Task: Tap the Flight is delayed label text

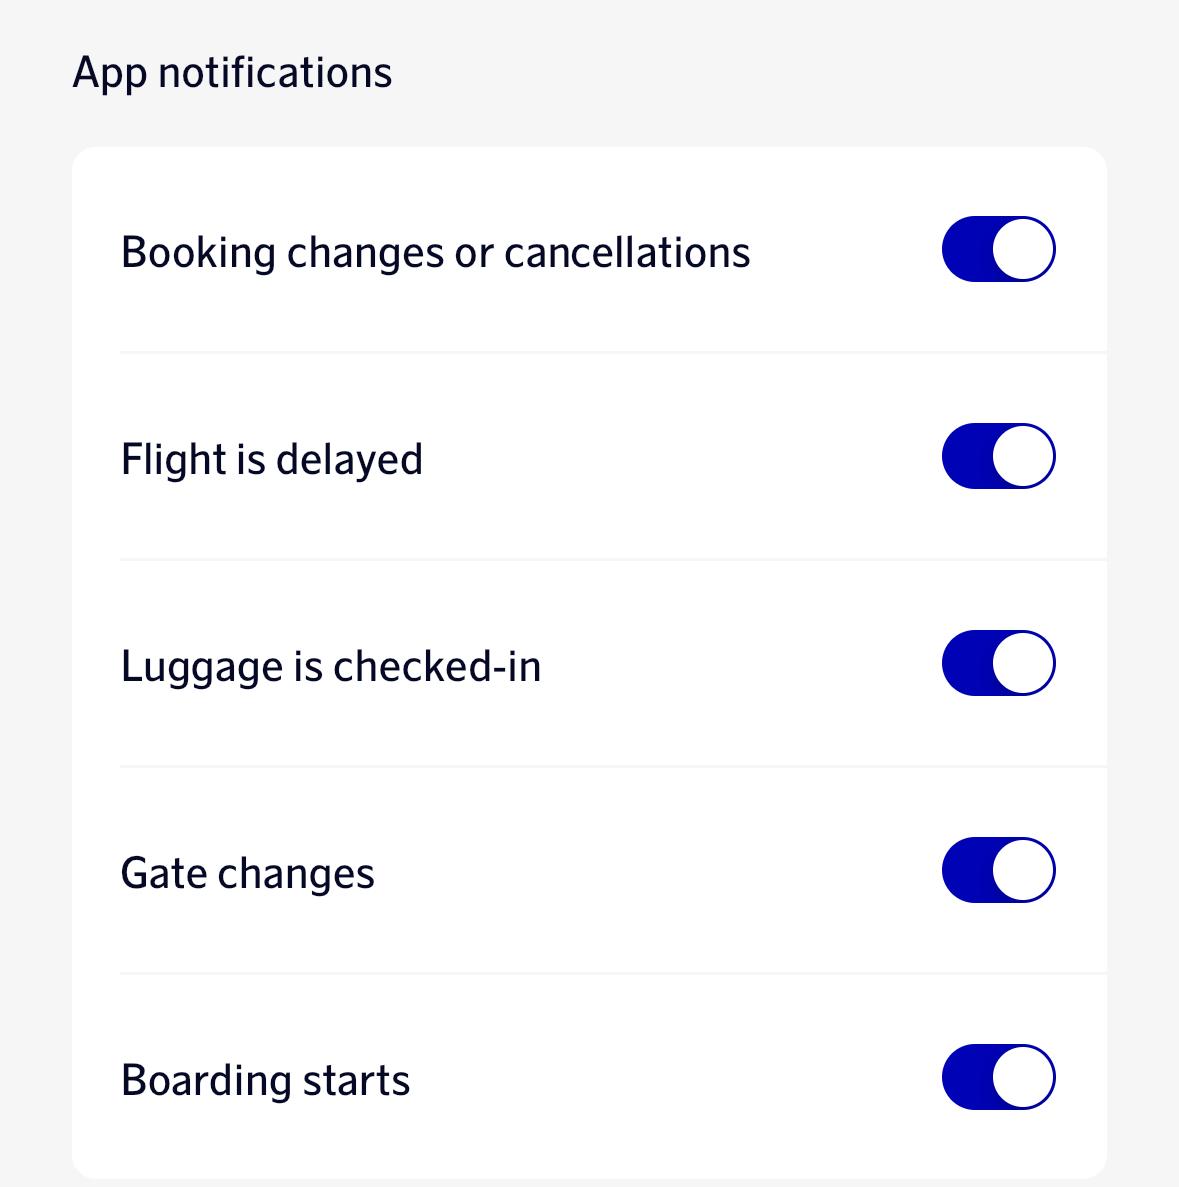Action: (x=271, y=460)
